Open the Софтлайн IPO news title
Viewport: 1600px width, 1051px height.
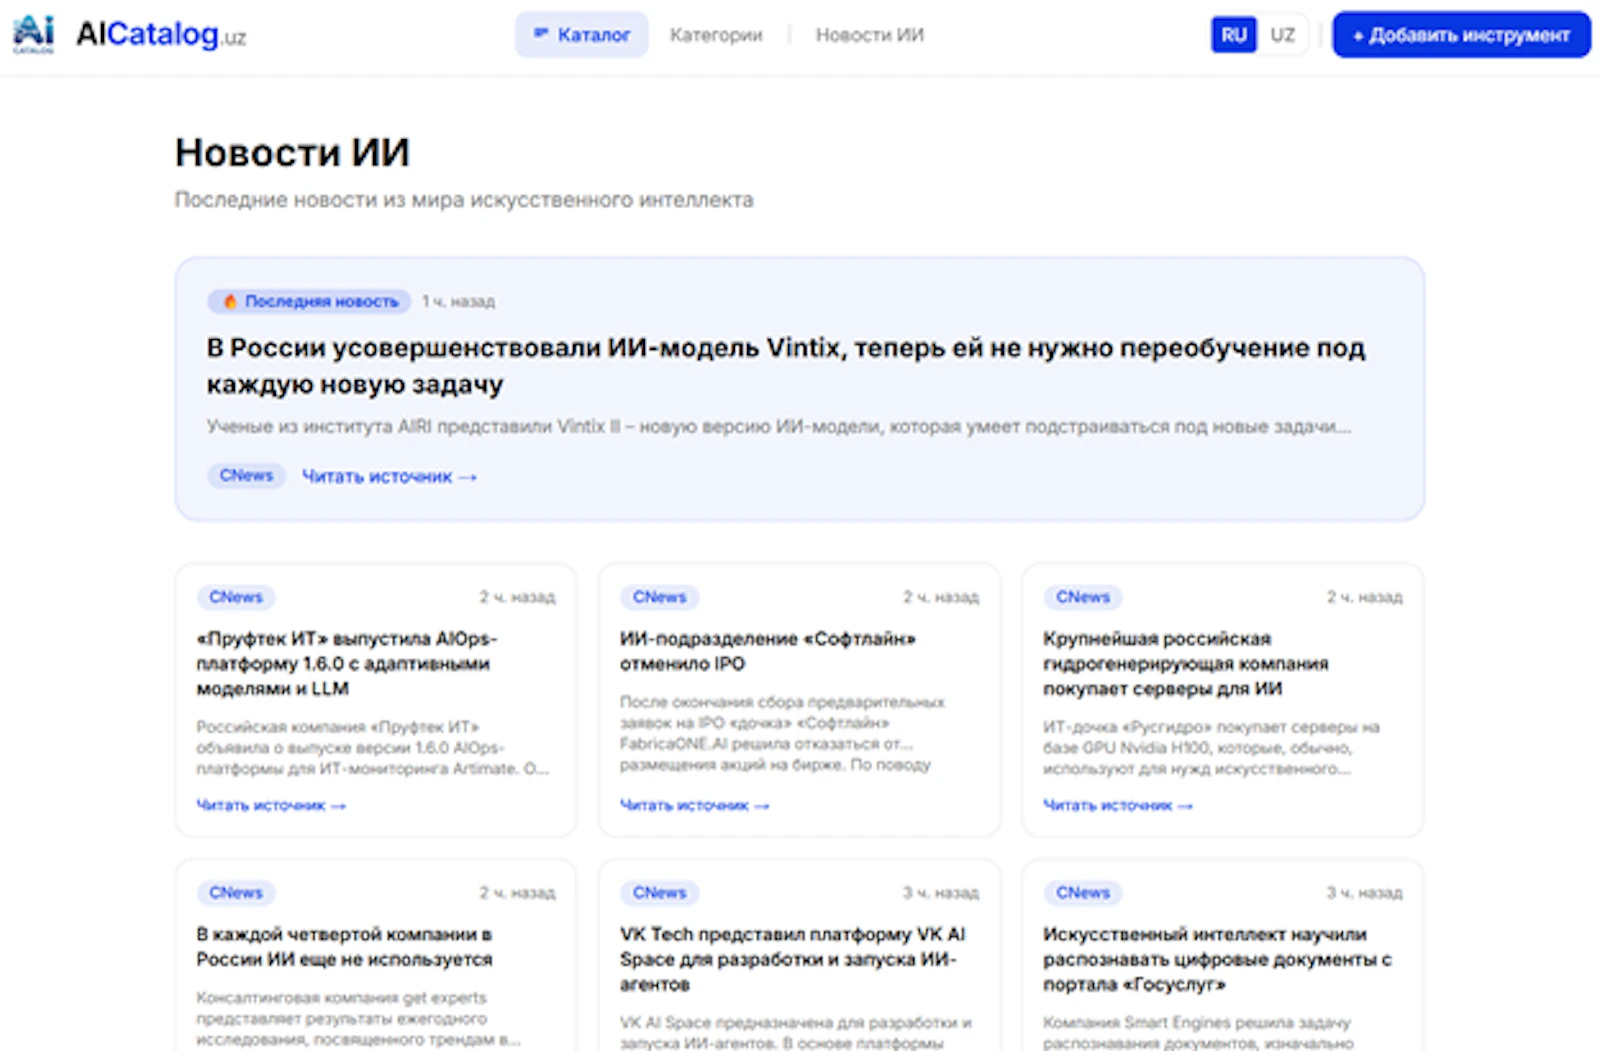(x=767, y=651)
